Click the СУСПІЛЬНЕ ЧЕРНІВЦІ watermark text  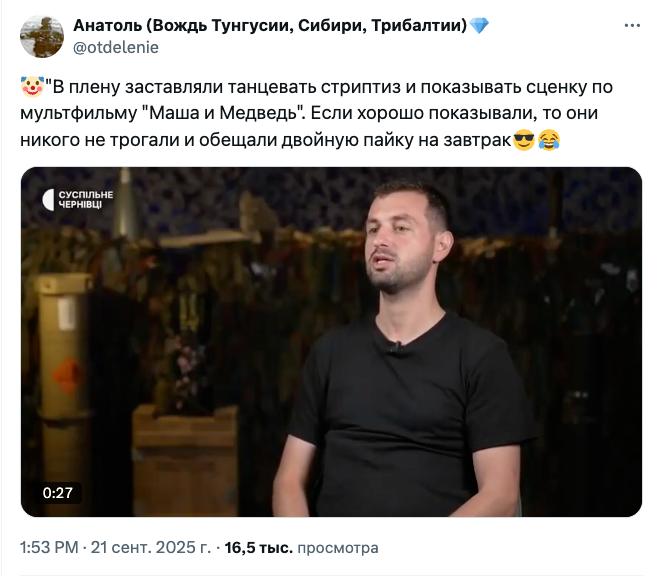tap(86, 199)
